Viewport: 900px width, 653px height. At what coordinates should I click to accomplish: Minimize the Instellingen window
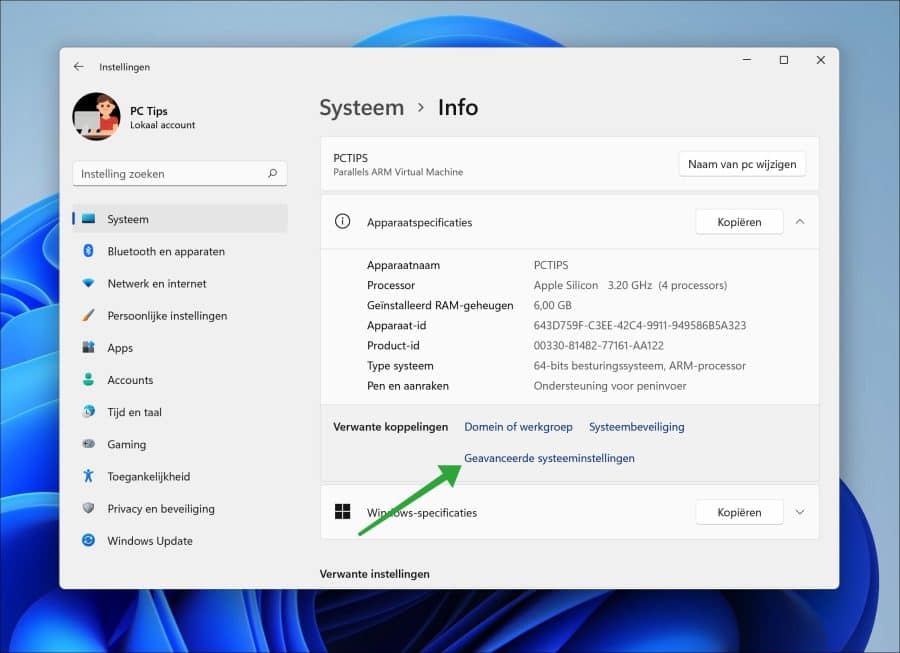tap(747, 60)
